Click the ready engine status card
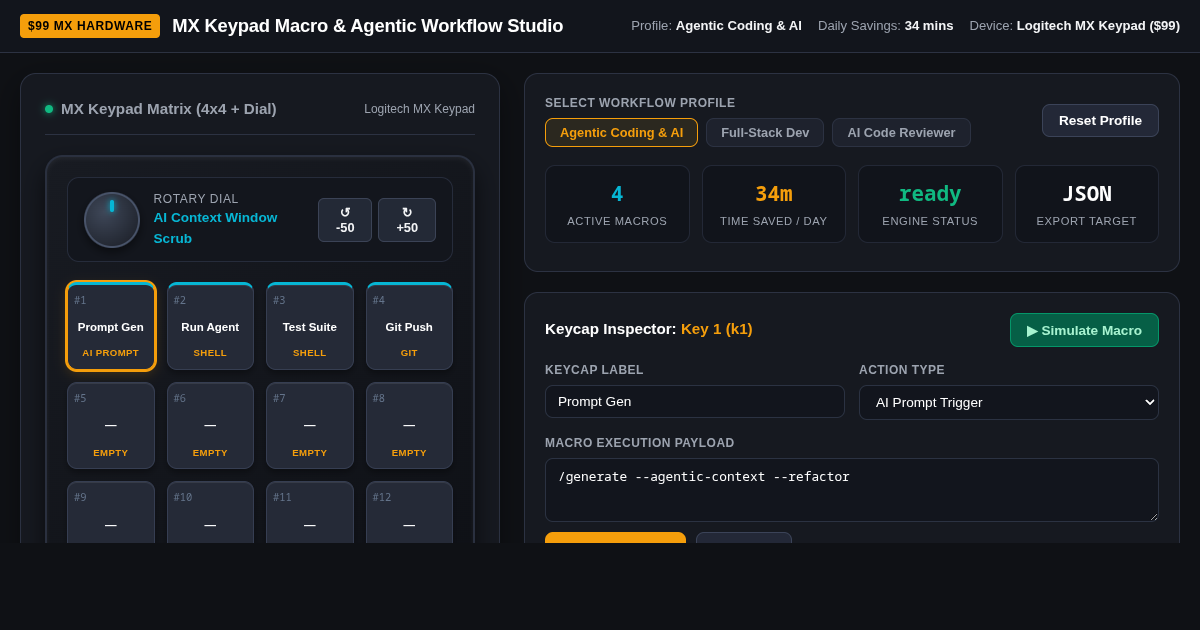This screenshot has width=1200, height=630. (x=930, y=204)
